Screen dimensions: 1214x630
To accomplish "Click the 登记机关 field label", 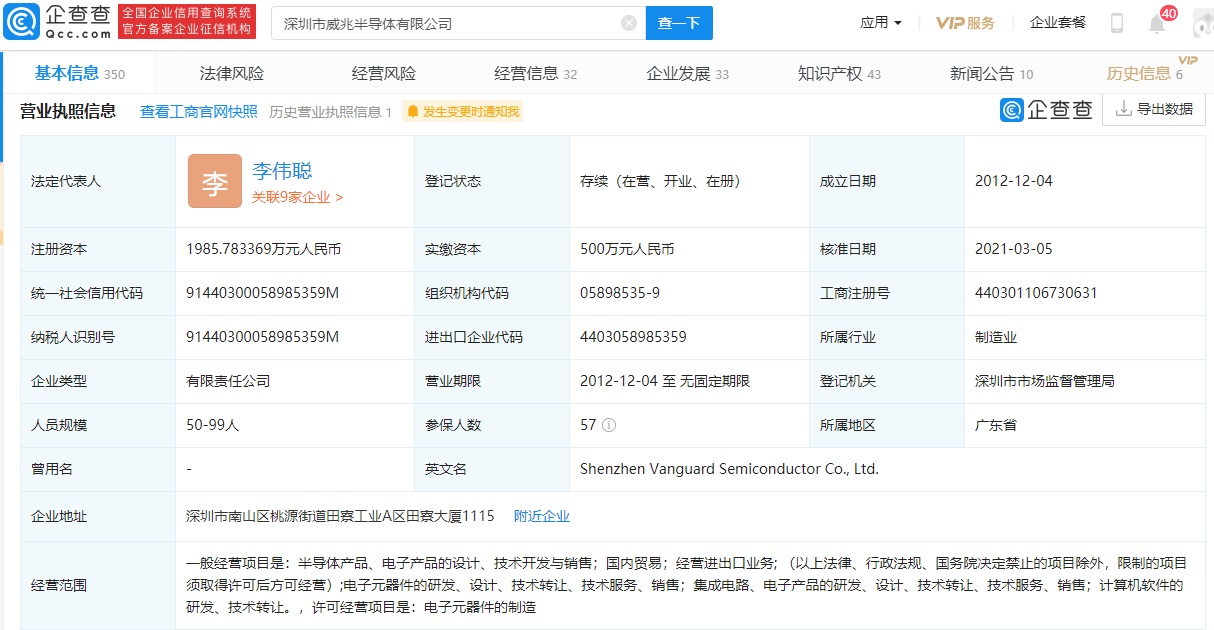I will pos(848,381).
